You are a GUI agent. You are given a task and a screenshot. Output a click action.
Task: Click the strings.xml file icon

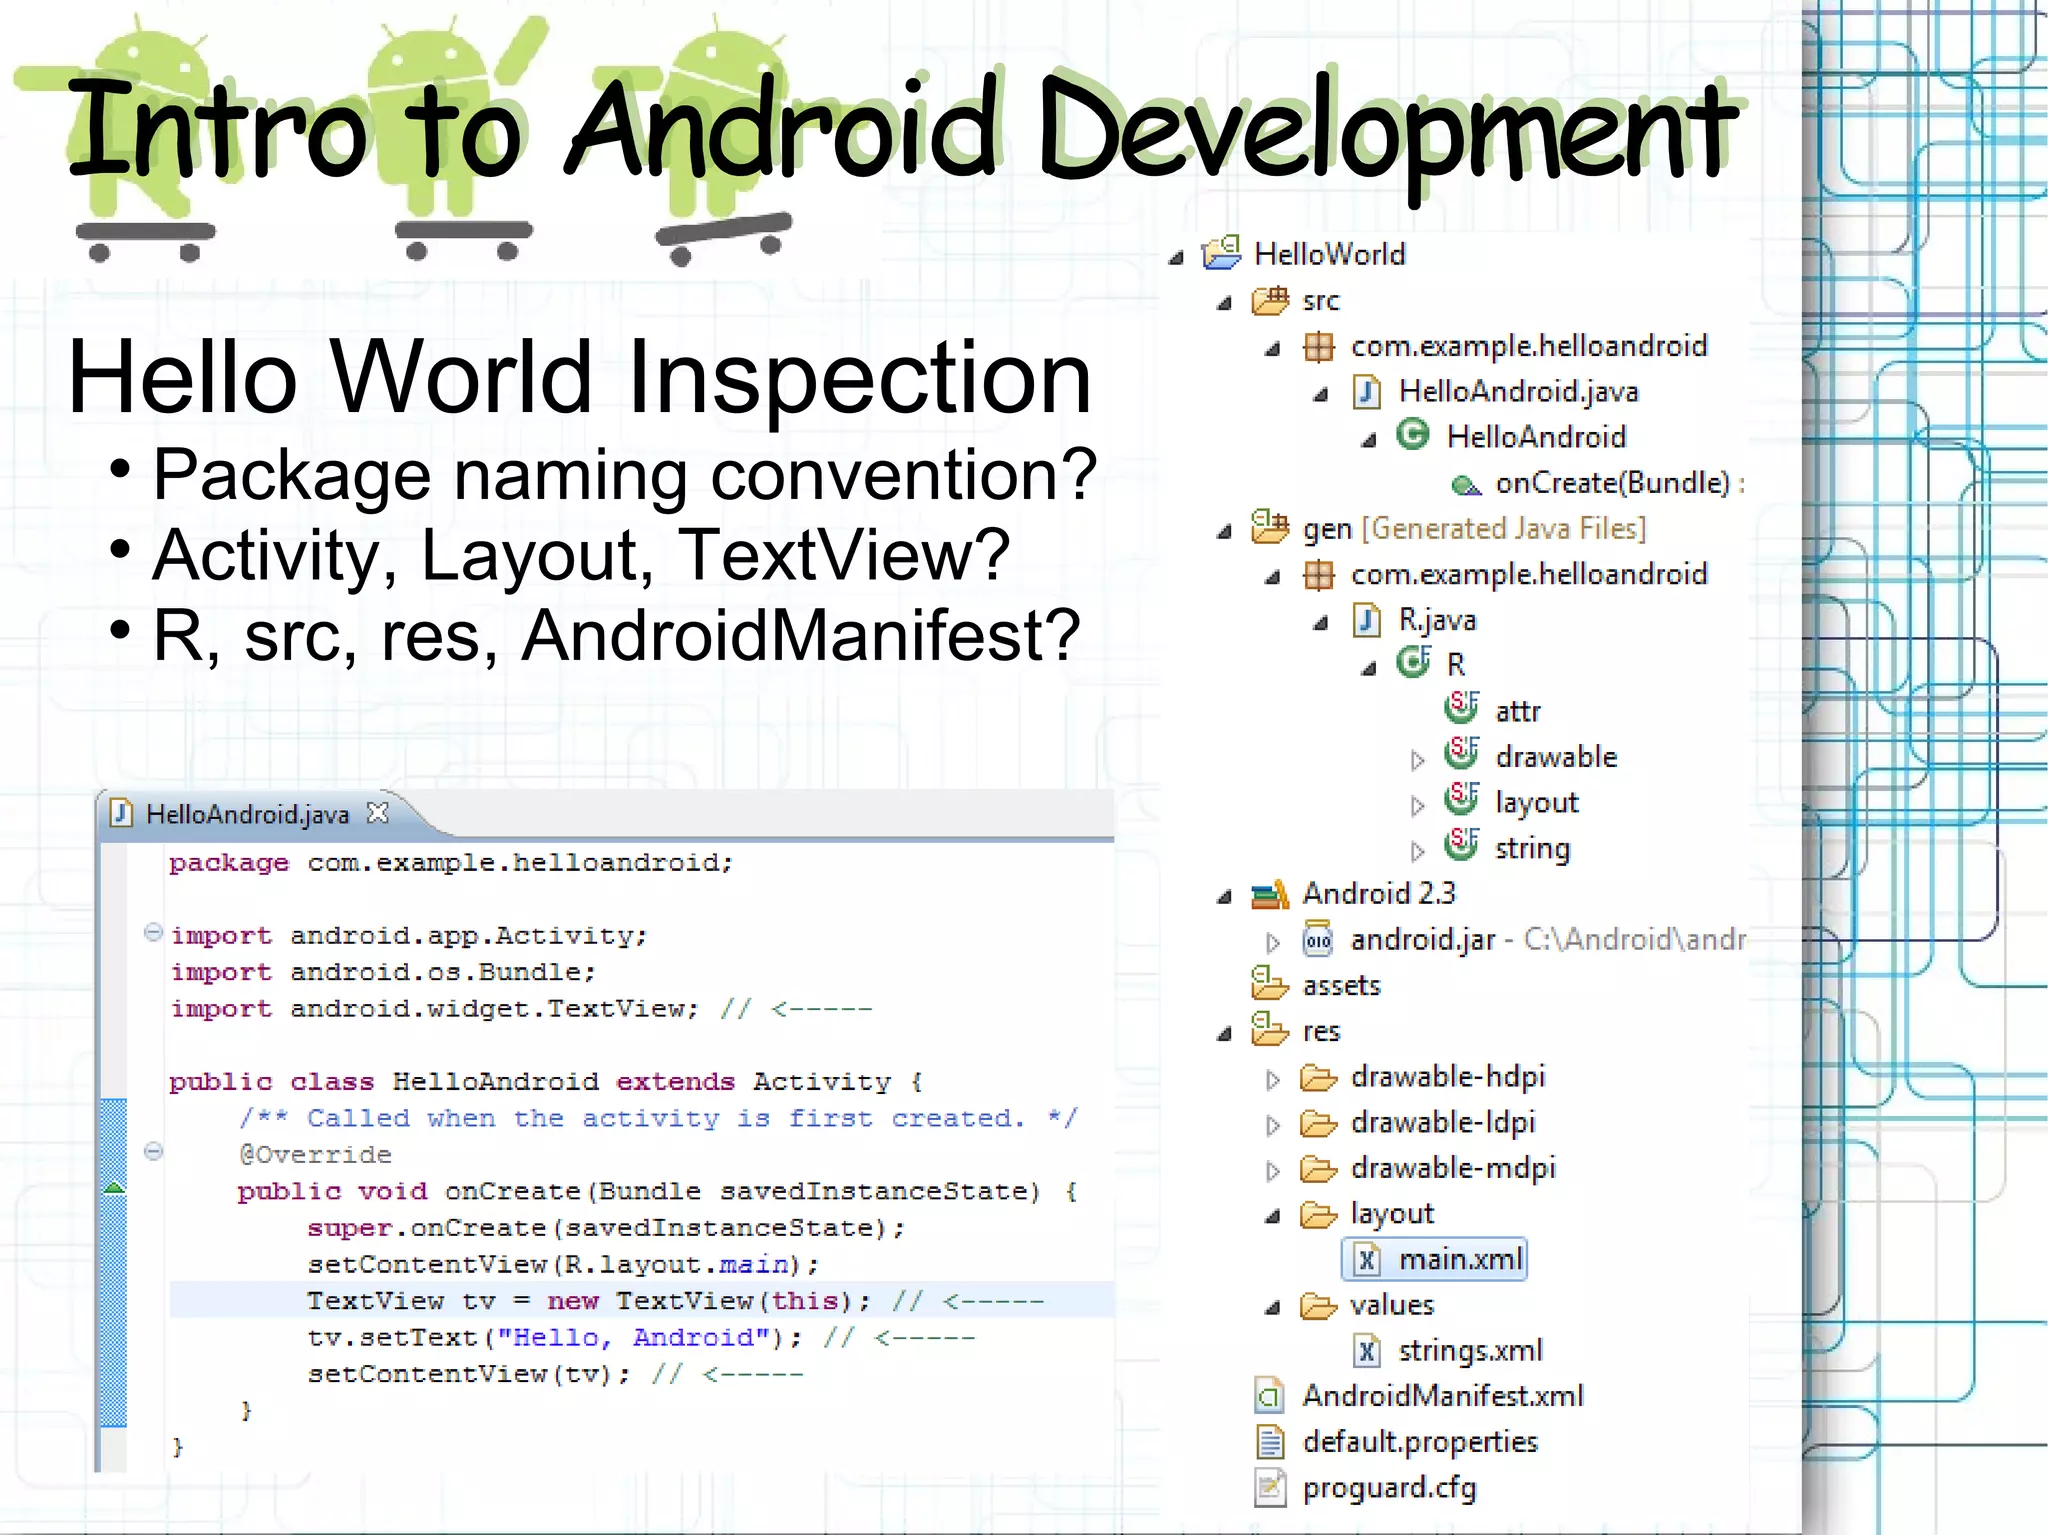click(1366, 1352)
